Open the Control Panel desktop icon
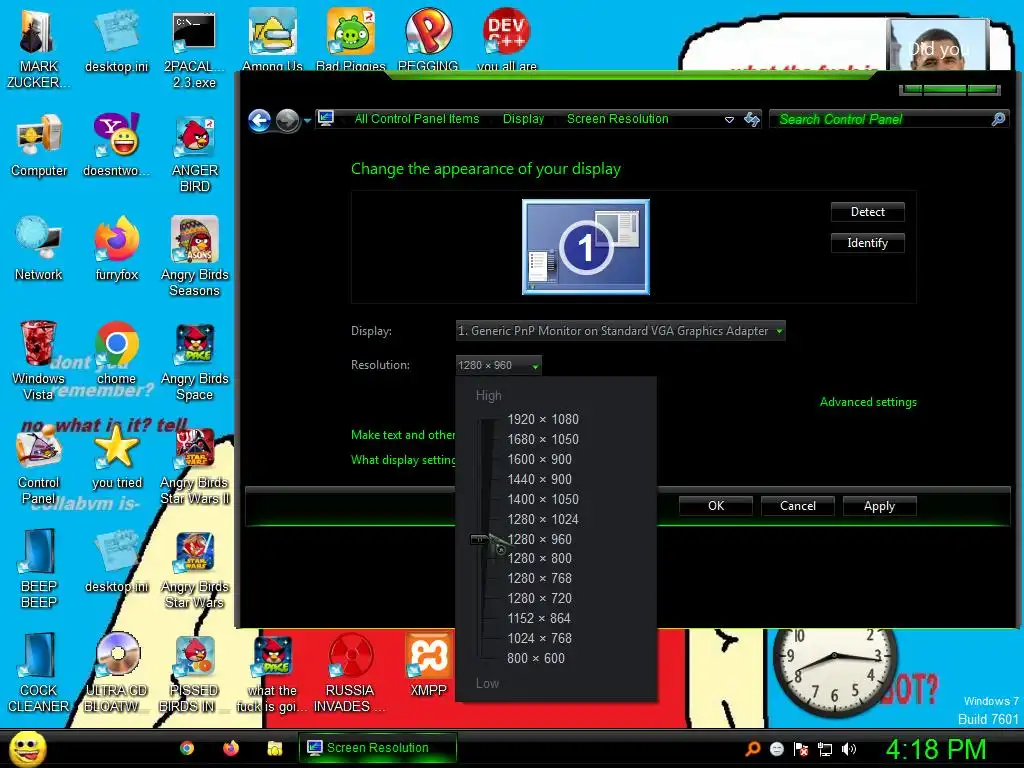This screenshot has height=768, width=1024. (39, 465)
